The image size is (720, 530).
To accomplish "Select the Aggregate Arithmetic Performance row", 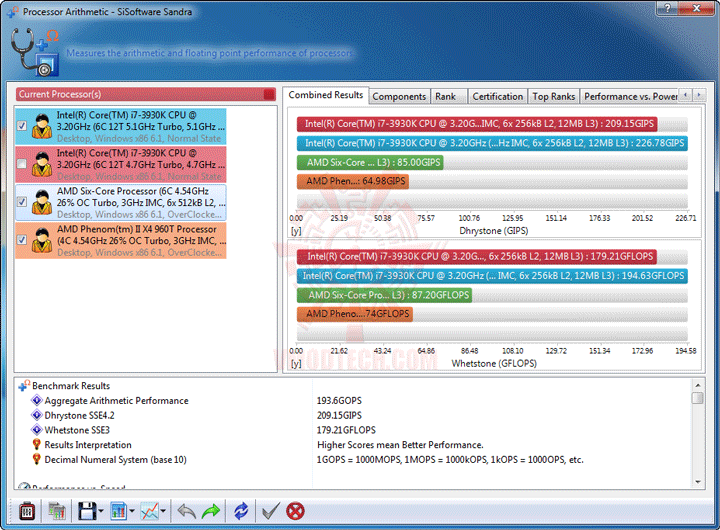I will point(354,400).
